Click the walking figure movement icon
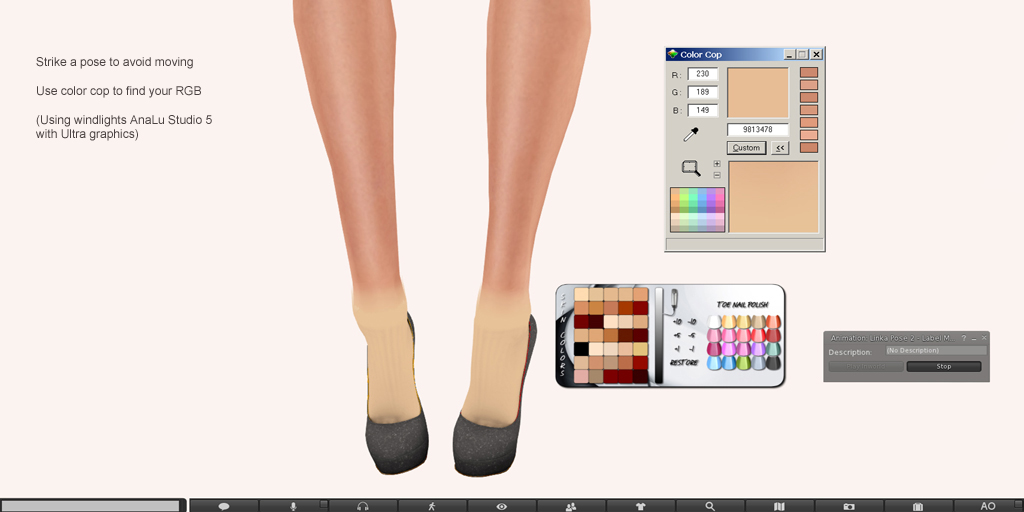 tap(432, 506)
